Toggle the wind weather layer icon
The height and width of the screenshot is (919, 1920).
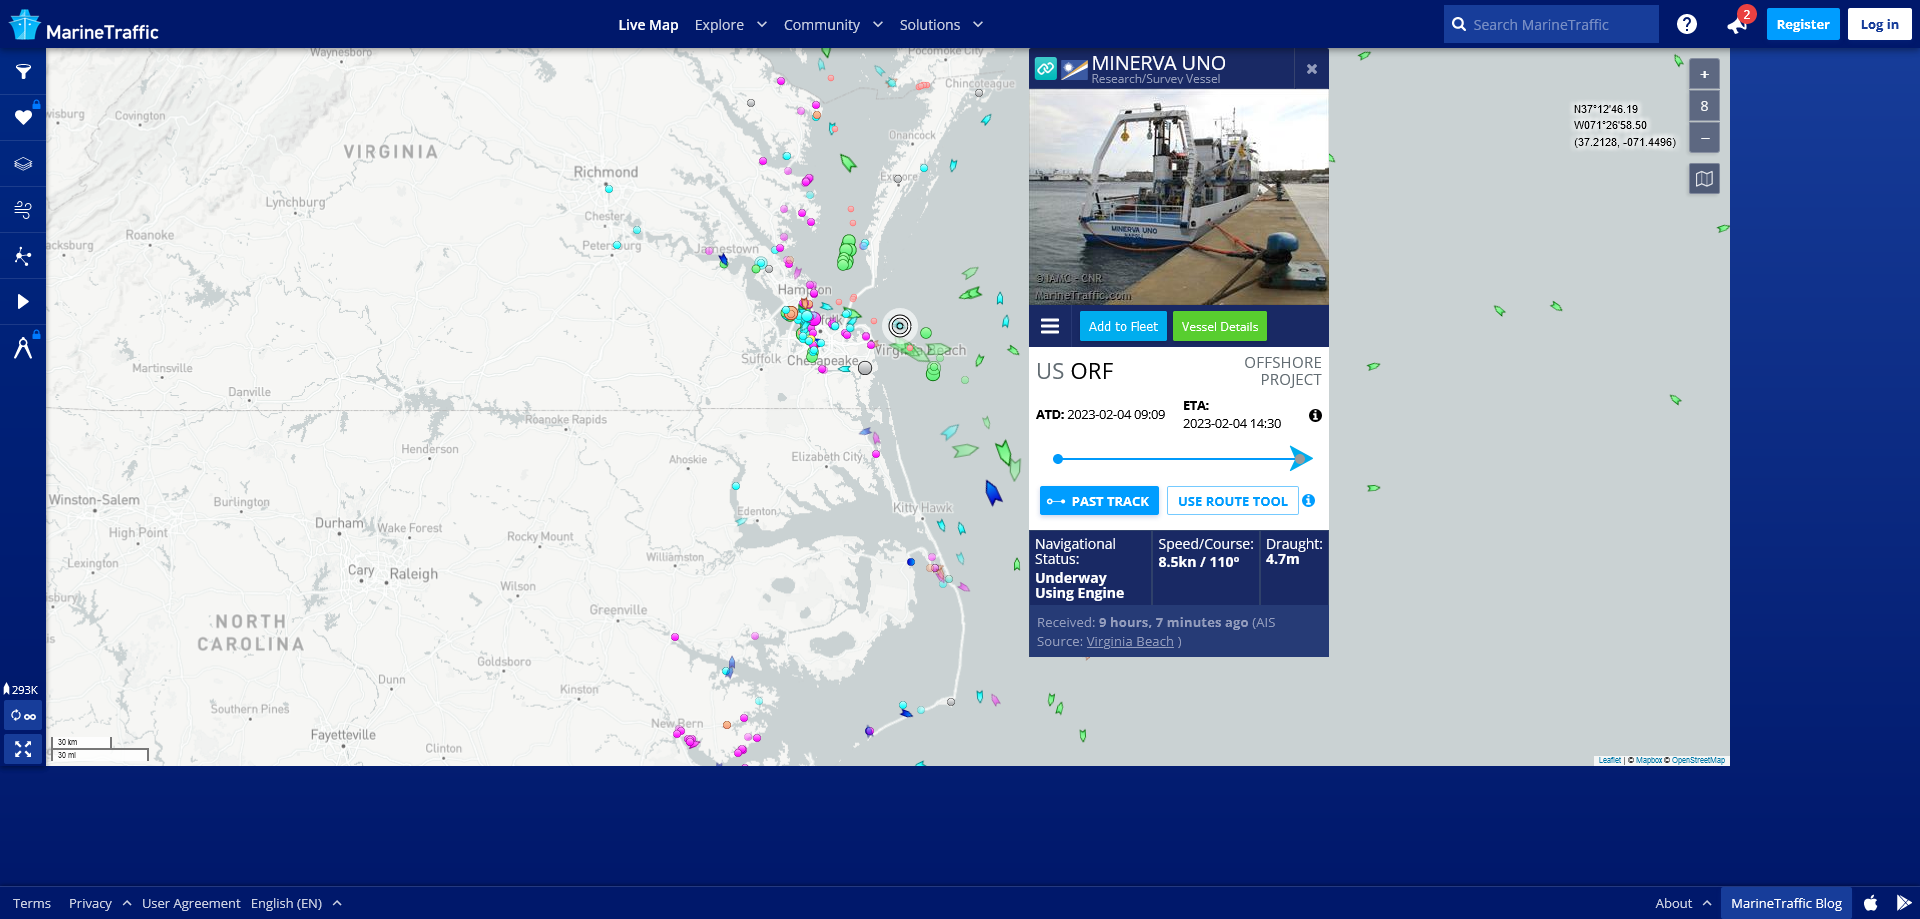tap(23, 210)
